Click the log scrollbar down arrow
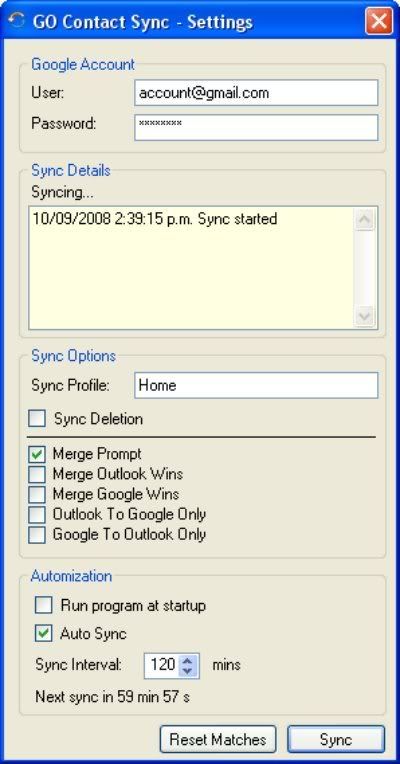The image size is (400, 764). (364, 316)
